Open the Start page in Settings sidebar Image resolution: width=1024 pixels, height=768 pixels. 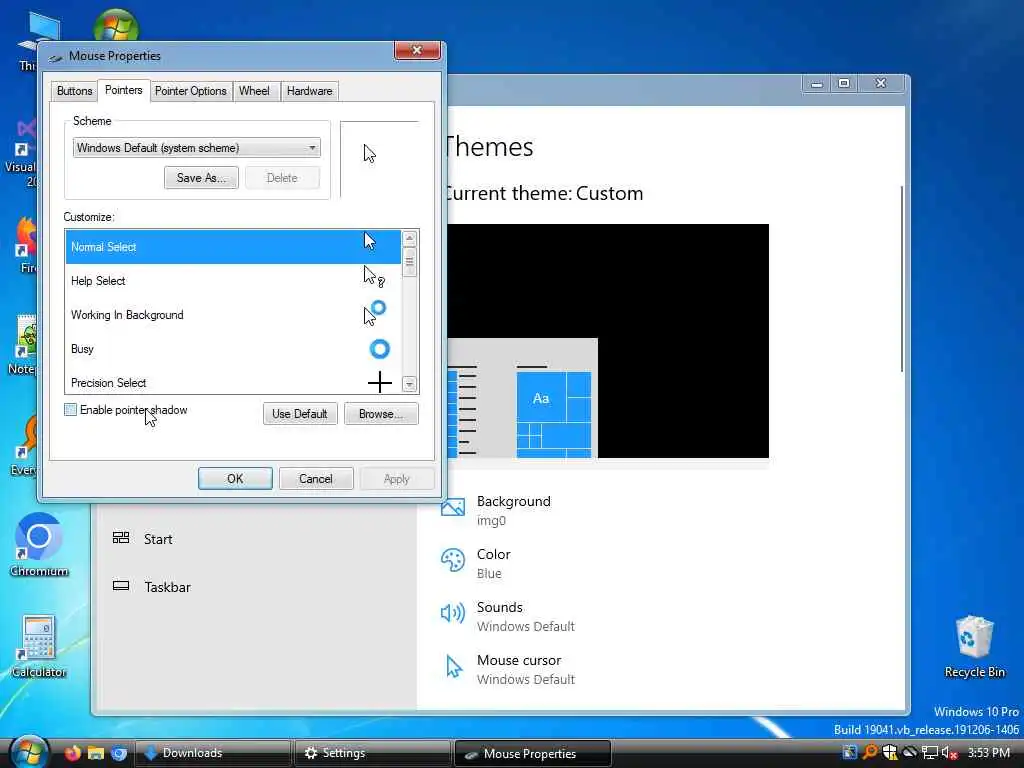pos(158,539)
